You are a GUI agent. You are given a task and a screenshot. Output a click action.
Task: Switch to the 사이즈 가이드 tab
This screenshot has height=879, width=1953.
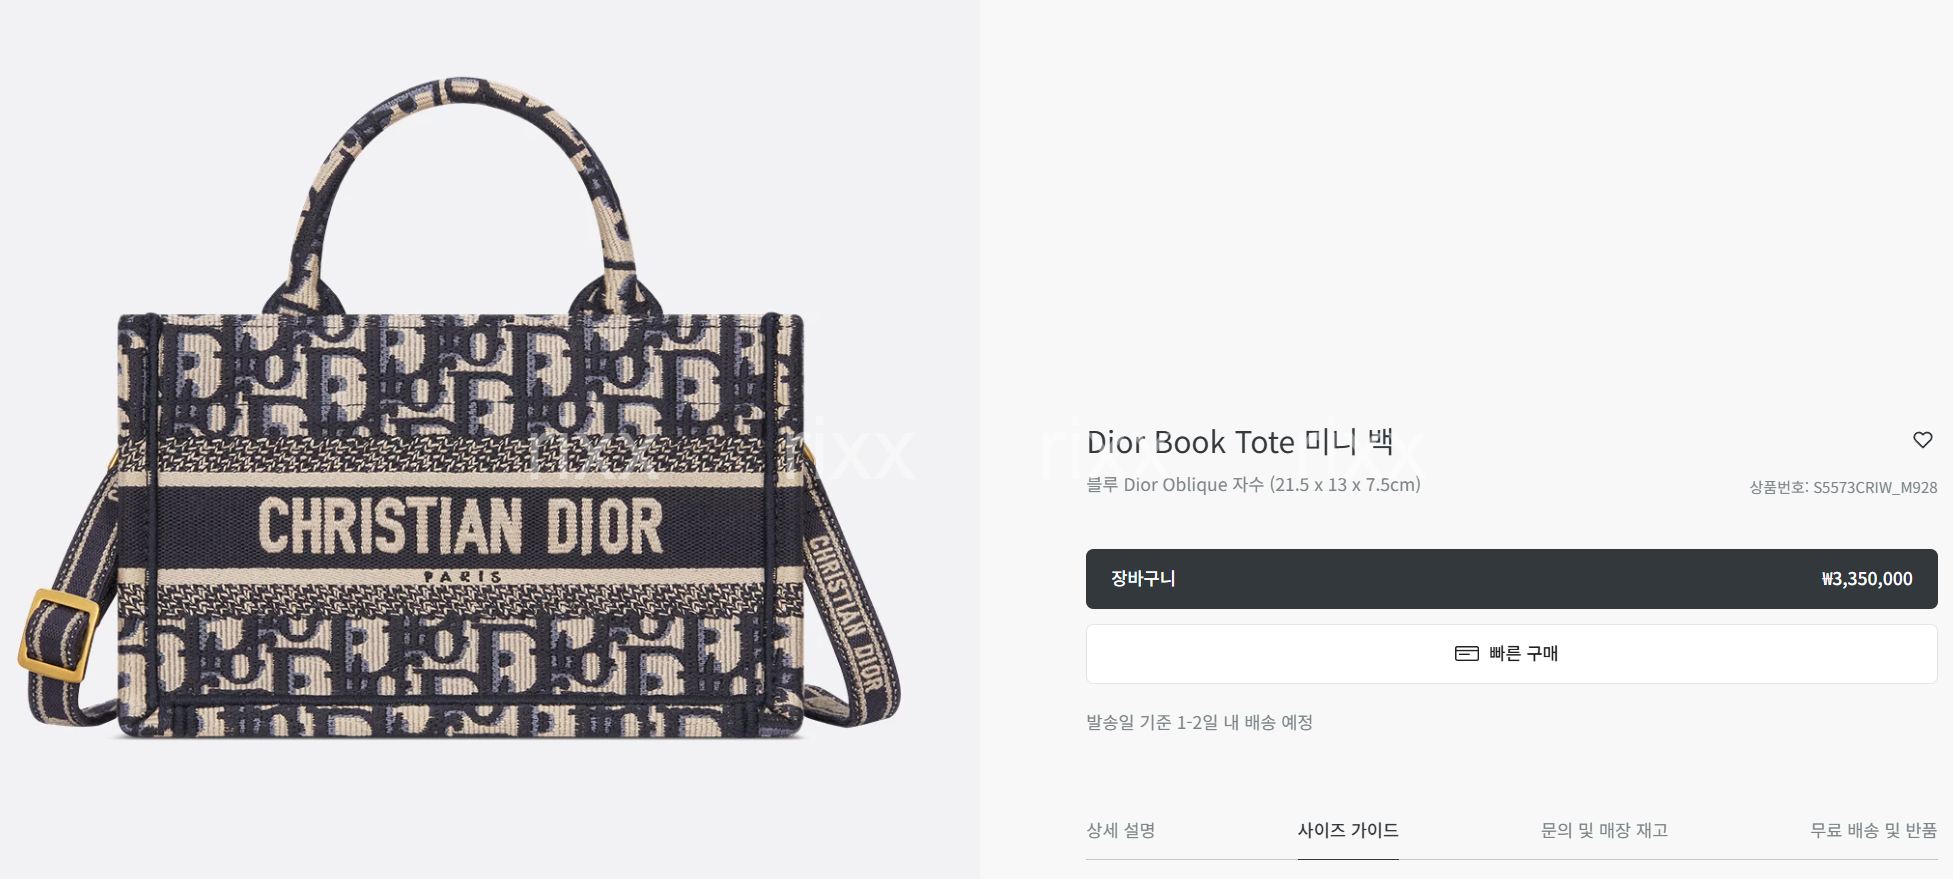(x=1348, y=830)
